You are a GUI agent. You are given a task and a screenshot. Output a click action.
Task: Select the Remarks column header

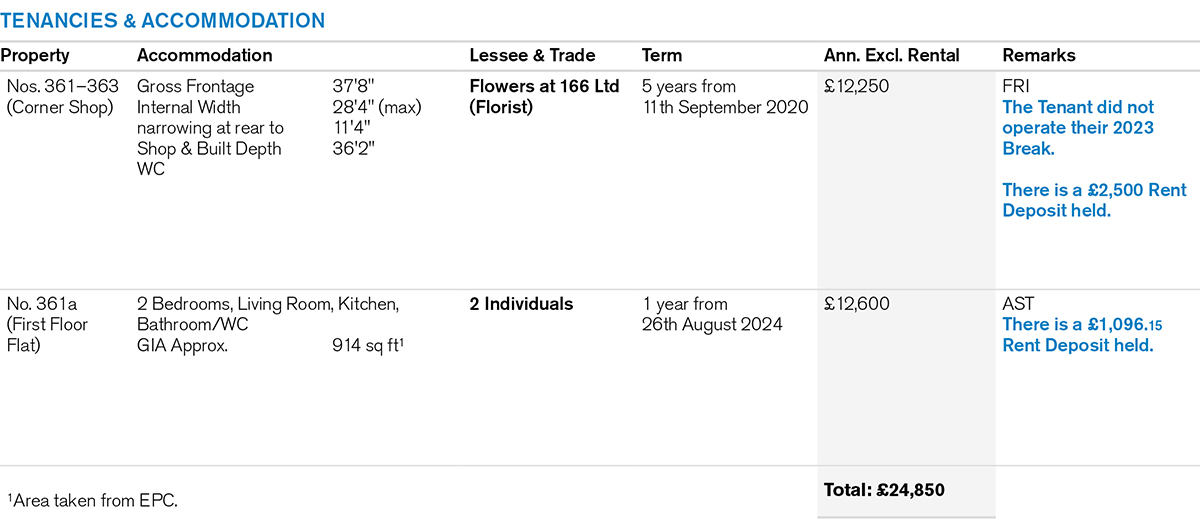[1039, 56]
